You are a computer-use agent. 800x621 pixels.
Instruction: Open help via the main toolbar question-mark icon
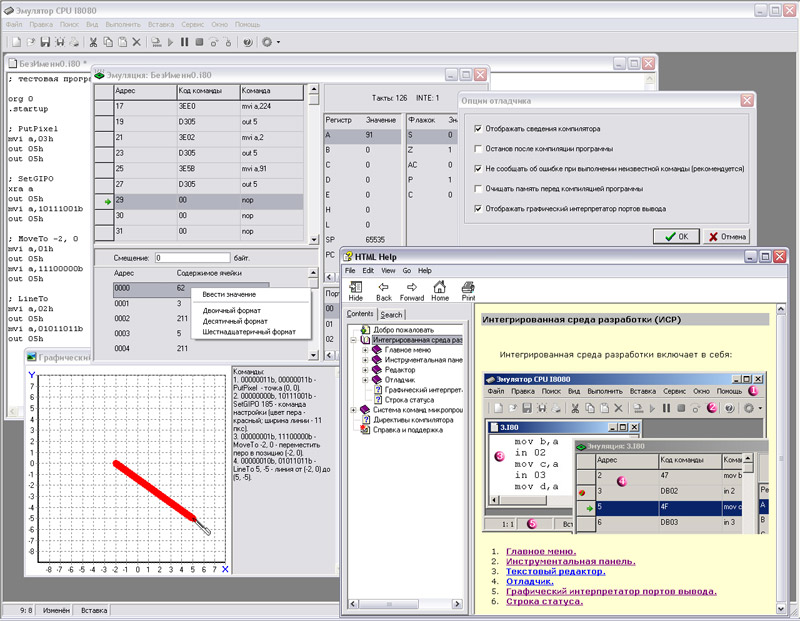(247, 42)
